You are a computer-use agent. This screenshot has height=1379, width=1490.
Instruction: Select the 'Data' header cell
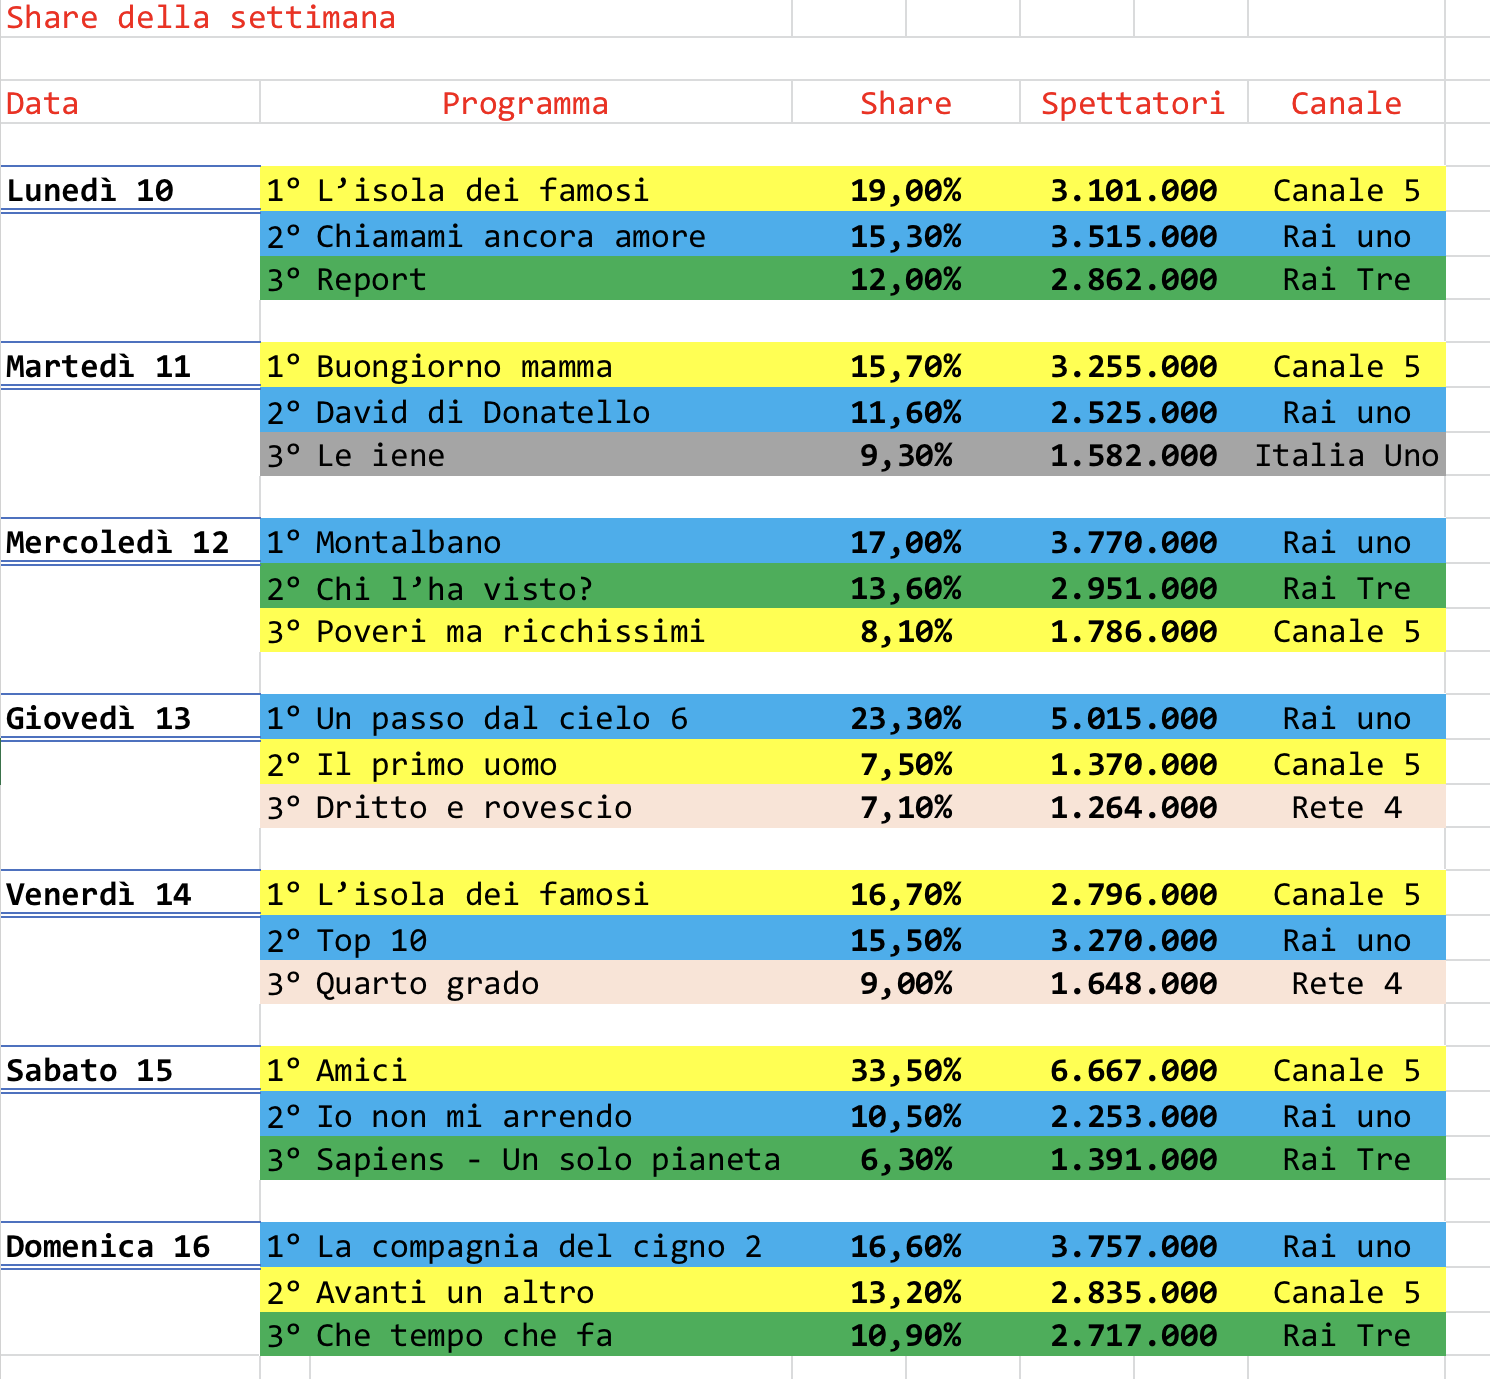pos(42,103)
